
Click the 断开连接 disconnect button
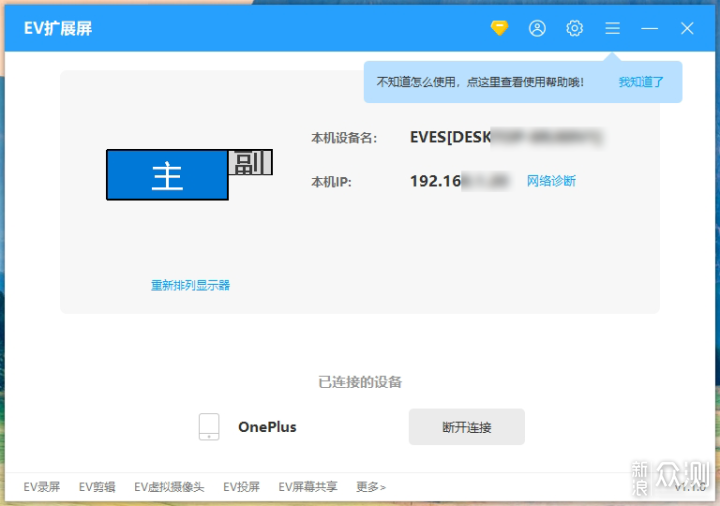(x=467, y=427)
